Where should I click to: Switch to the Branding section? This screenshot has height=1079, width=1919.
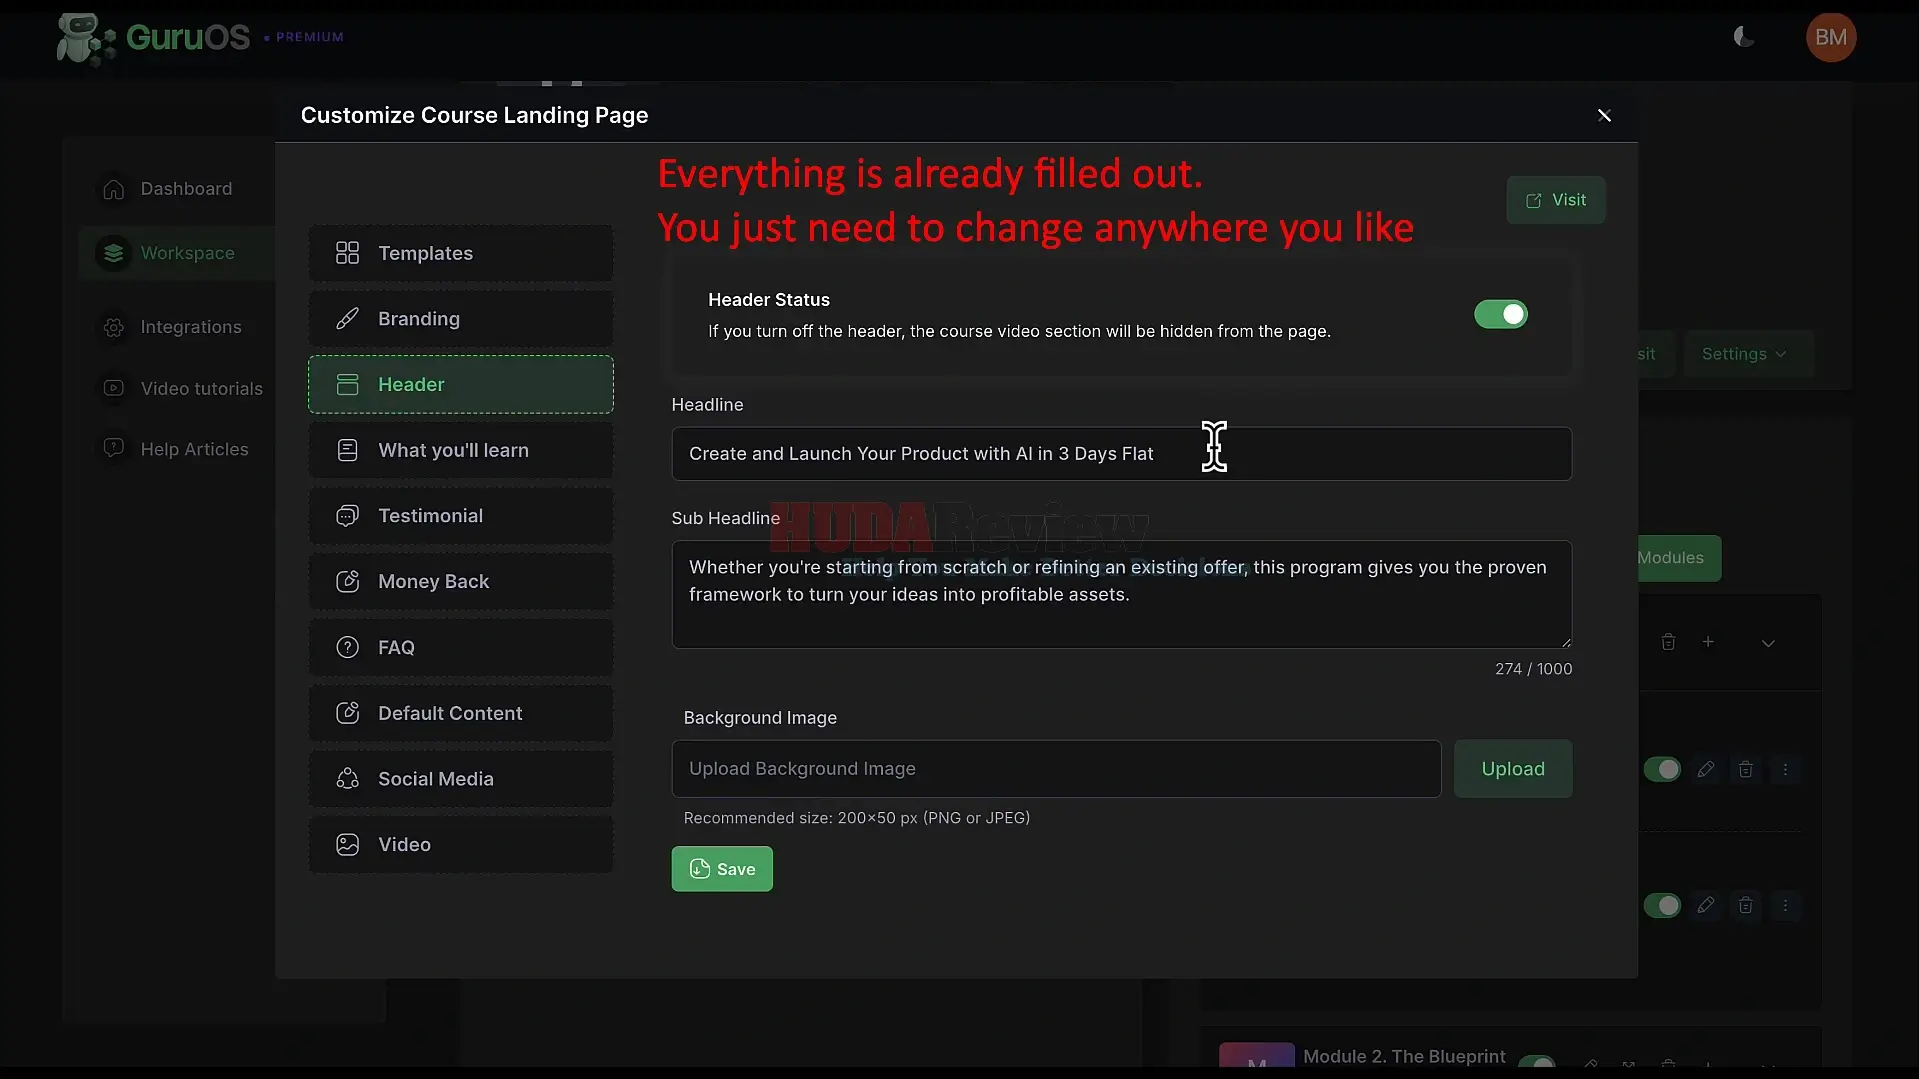461,319
